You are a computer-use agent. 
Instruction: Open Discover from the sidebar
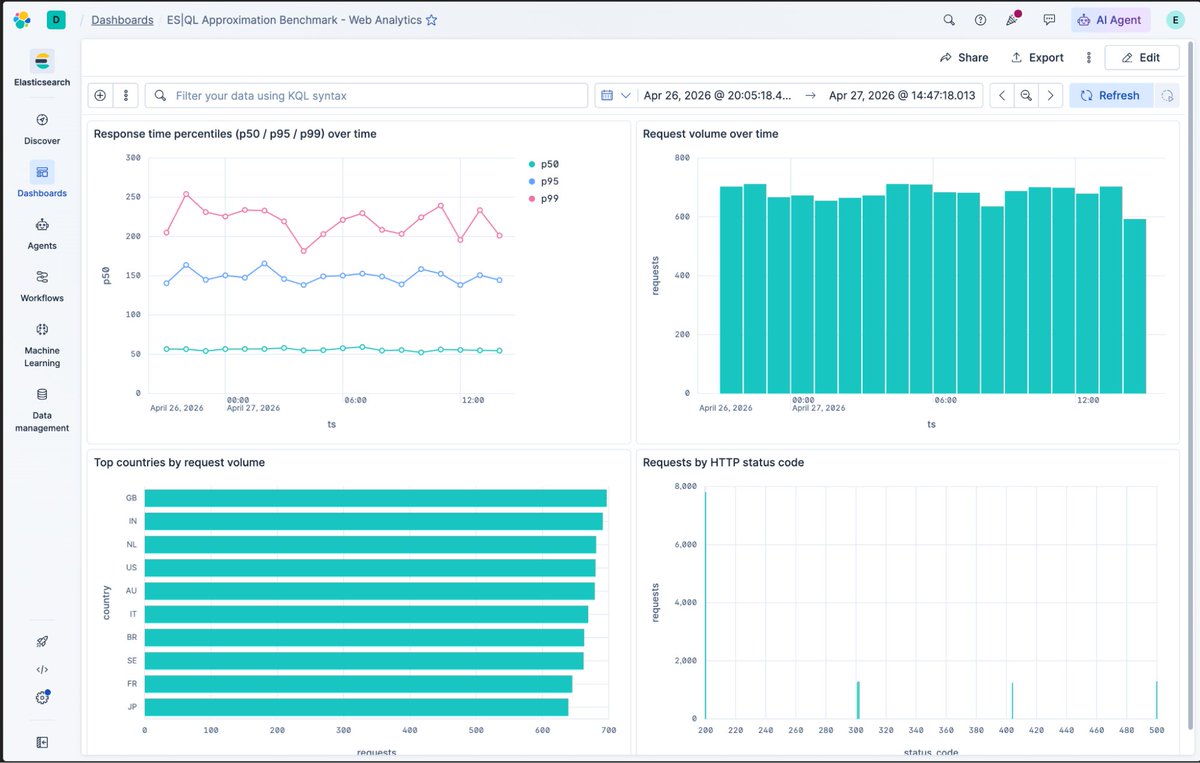[42, 129]
